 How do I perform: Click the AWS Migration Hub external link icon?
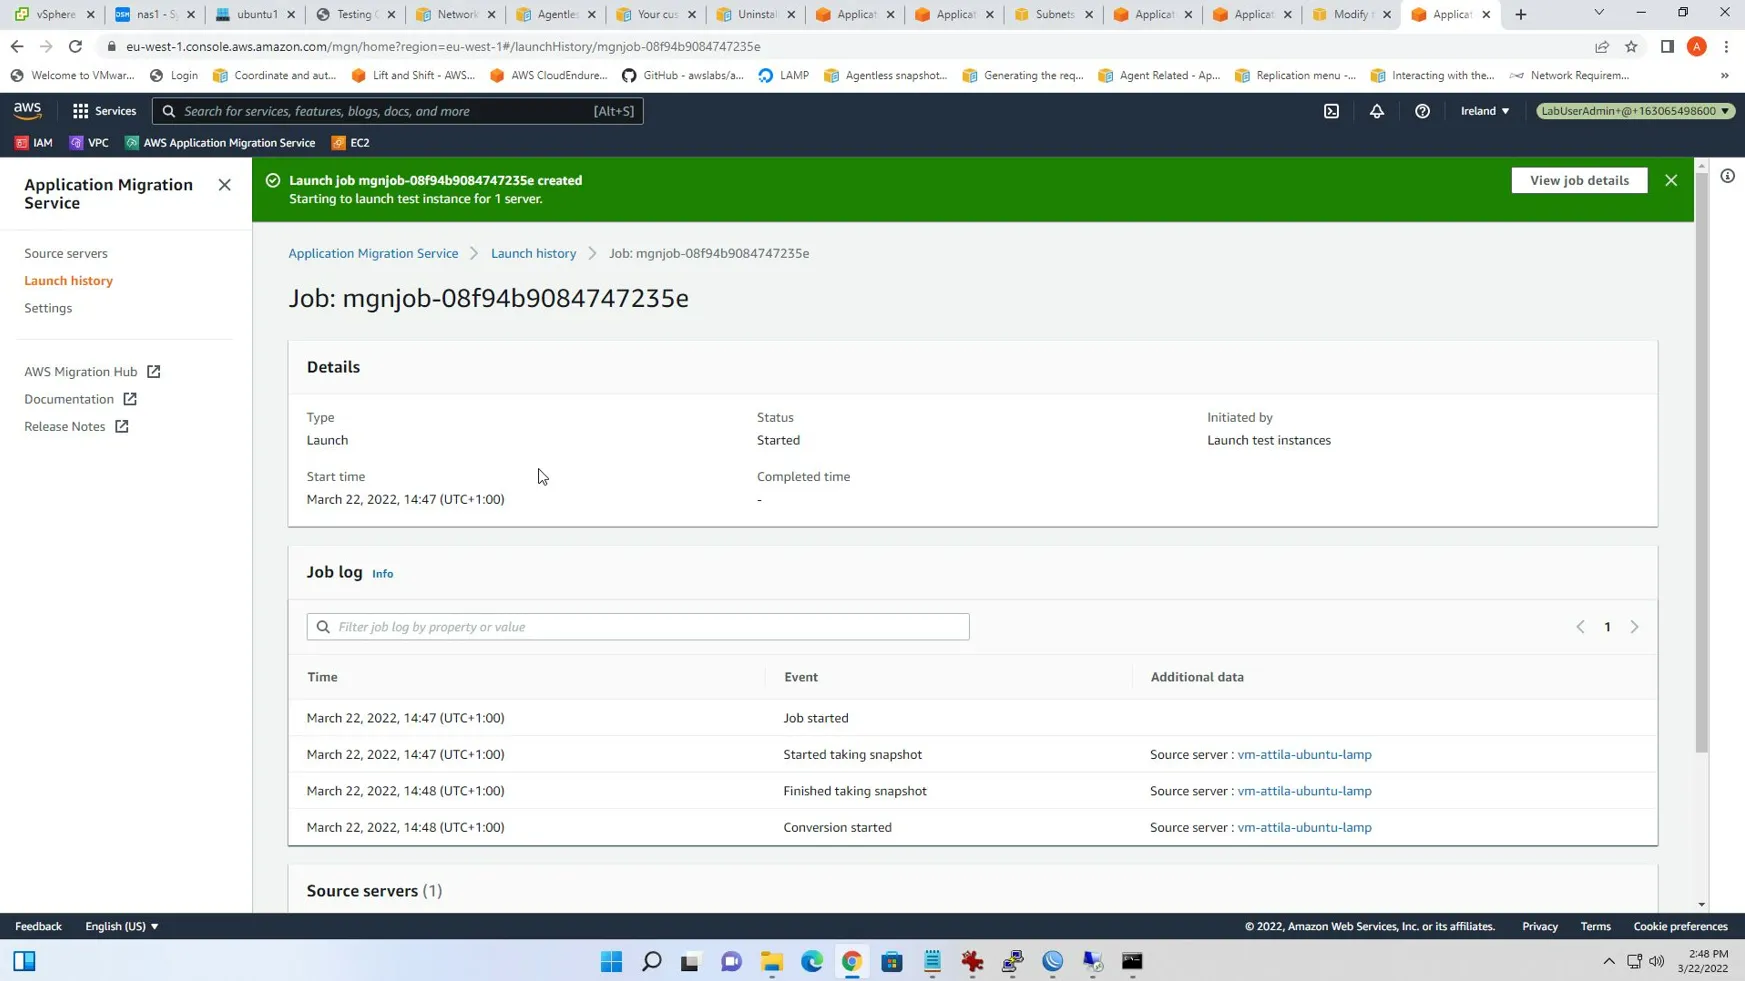[x=154, y=371]
